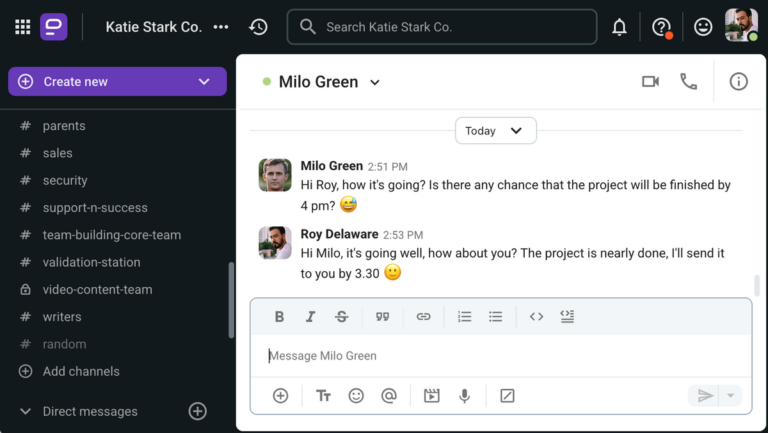Insert a mention with the @ icon
Screen dimensions: 768x433
point(389,396)
